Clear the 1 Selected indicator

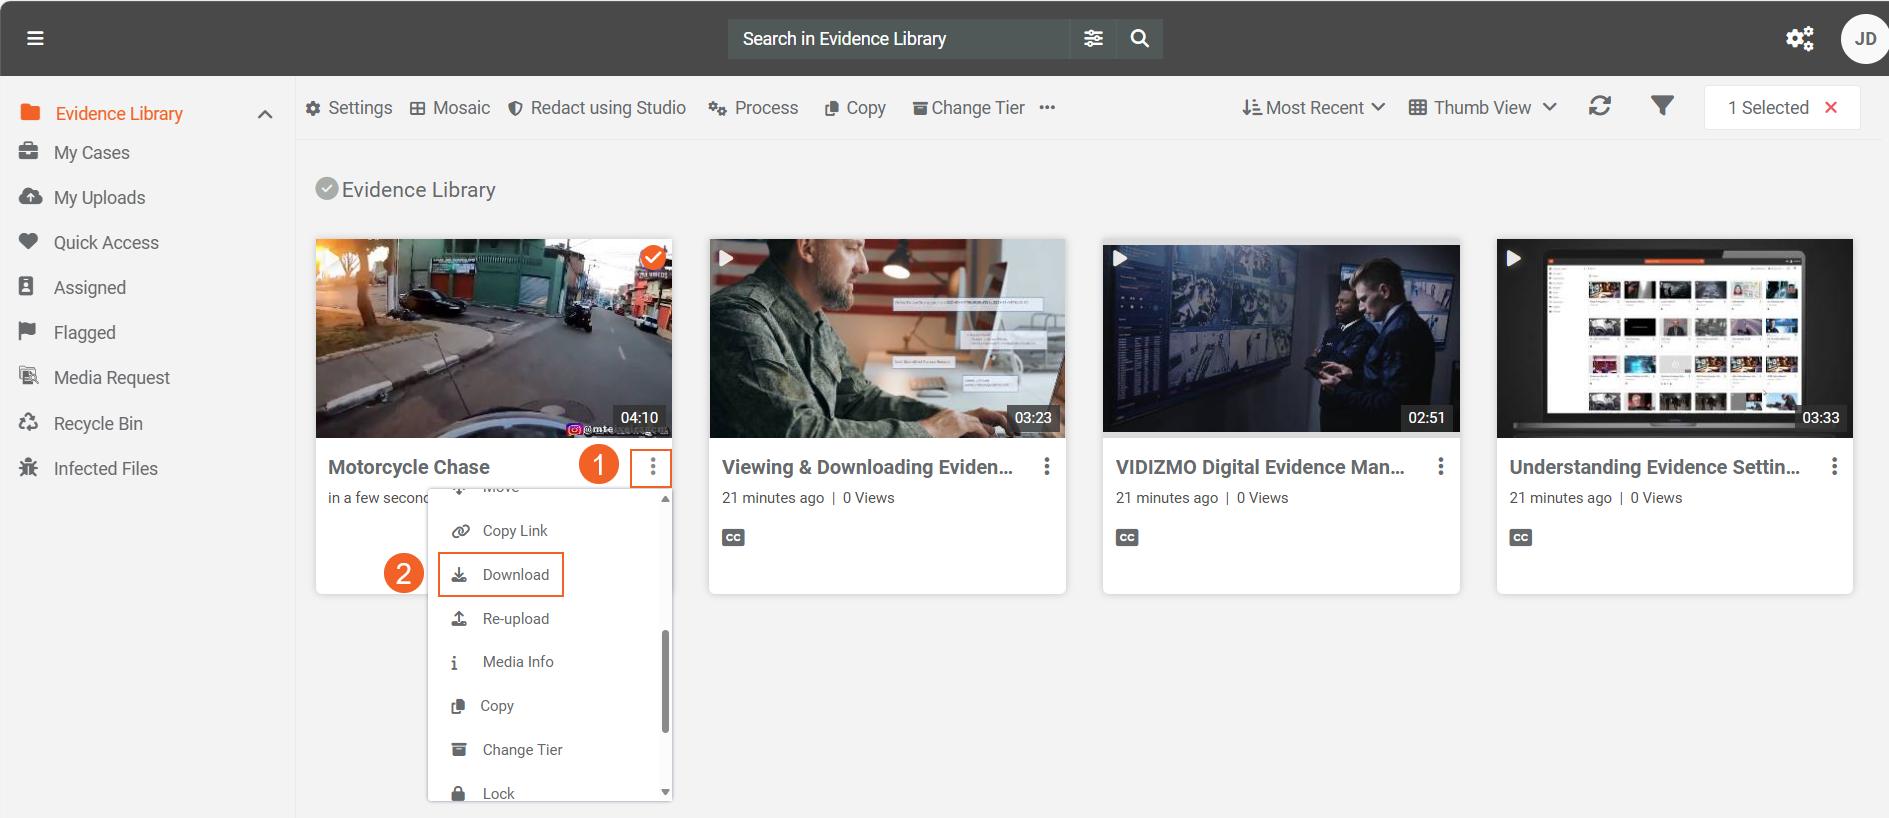(x=1831, y=107)
